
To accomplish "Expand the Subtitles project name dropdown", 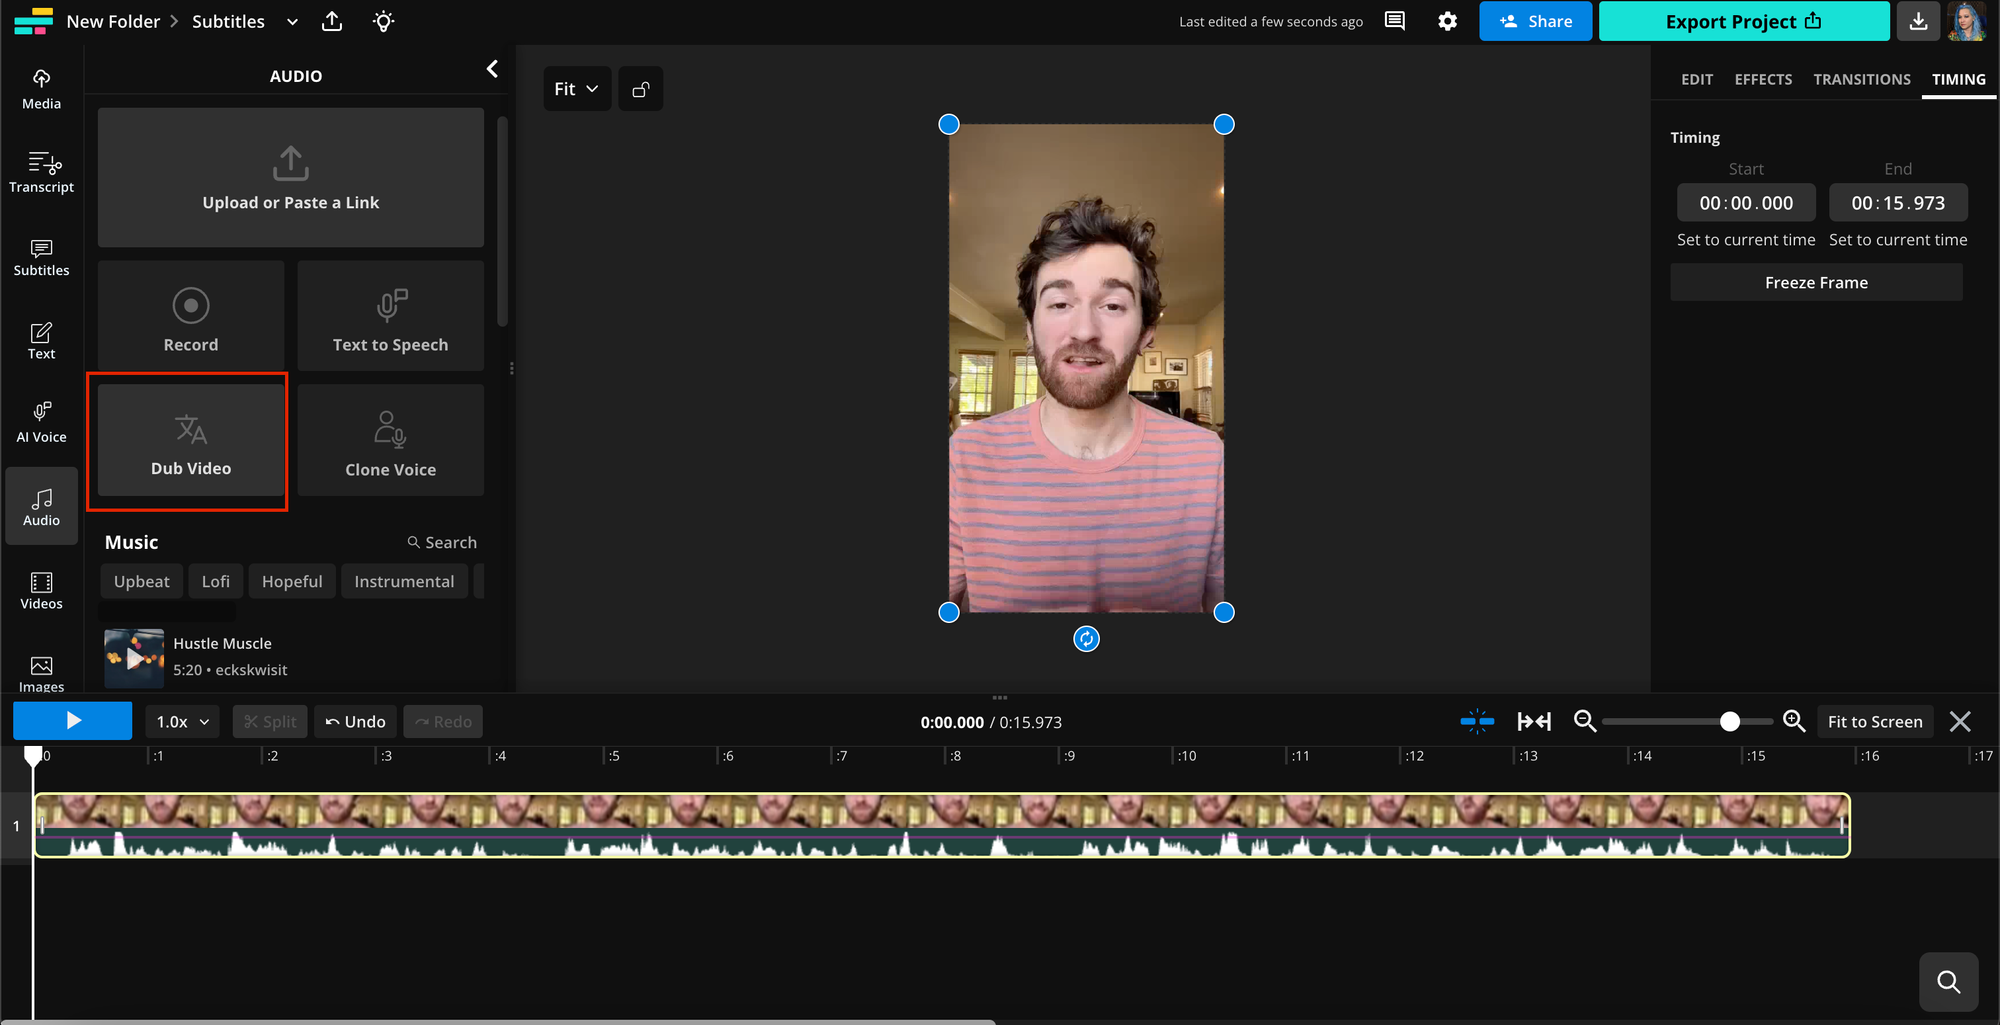I will pos(292,21).
